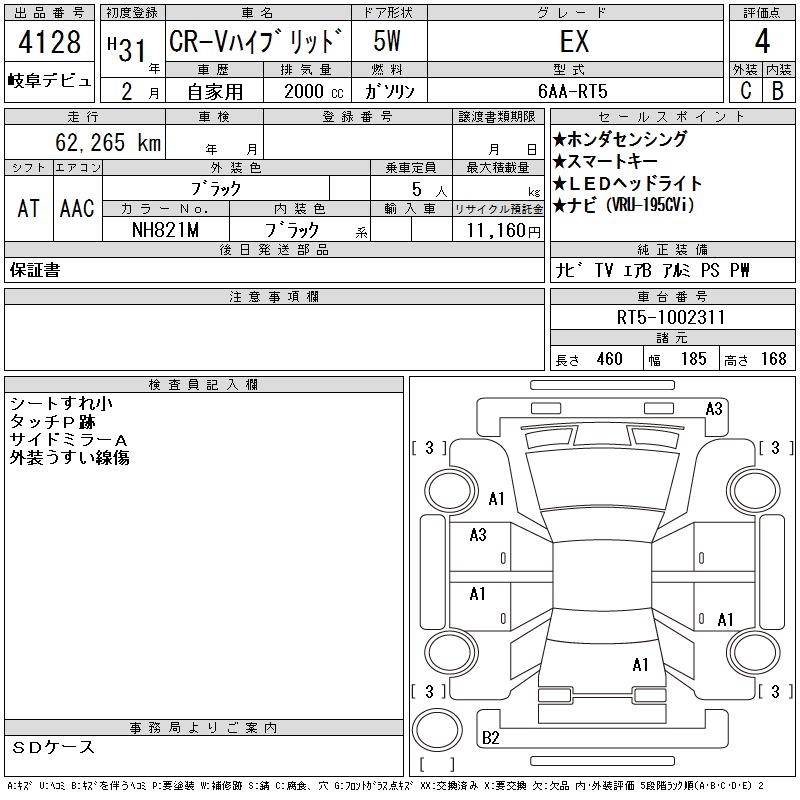Click the B2 damage mark on rear bumper
The image size is (800, 800).
coord(490,738)
